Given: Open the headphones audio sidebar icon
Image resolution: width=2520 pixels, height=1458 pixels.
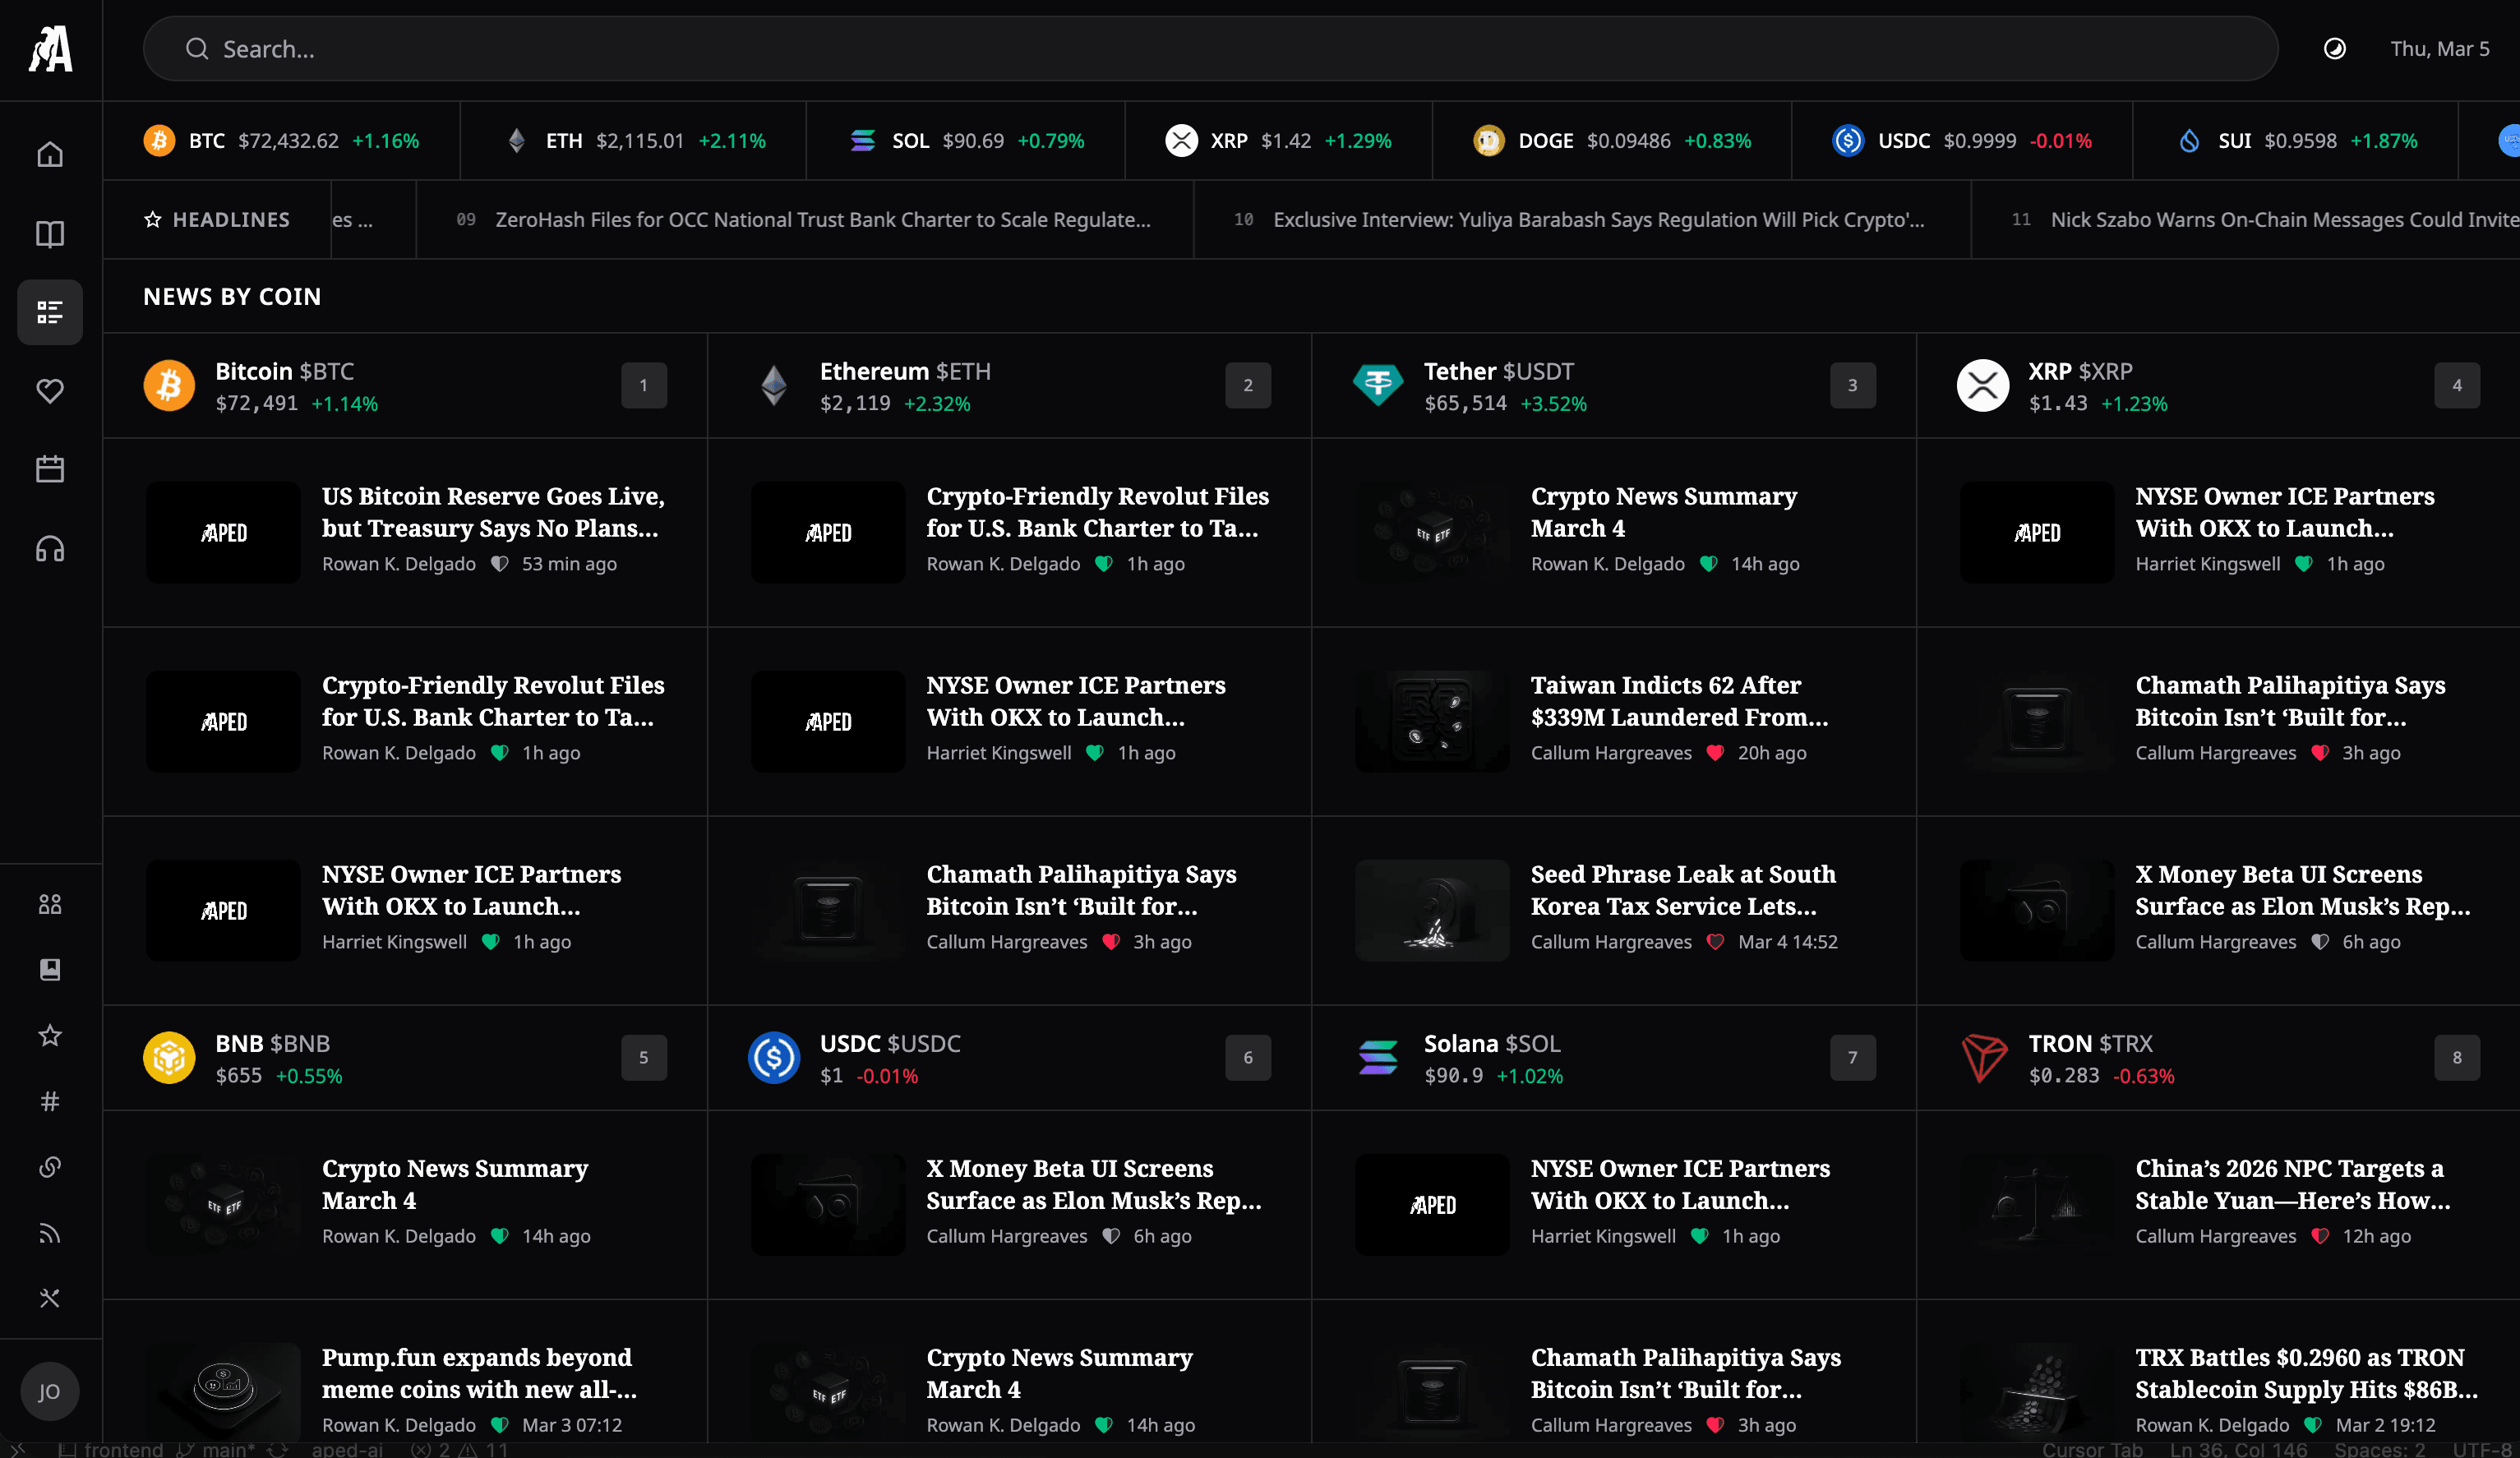Looking at the screenshot, I should (x=50, y=548).
